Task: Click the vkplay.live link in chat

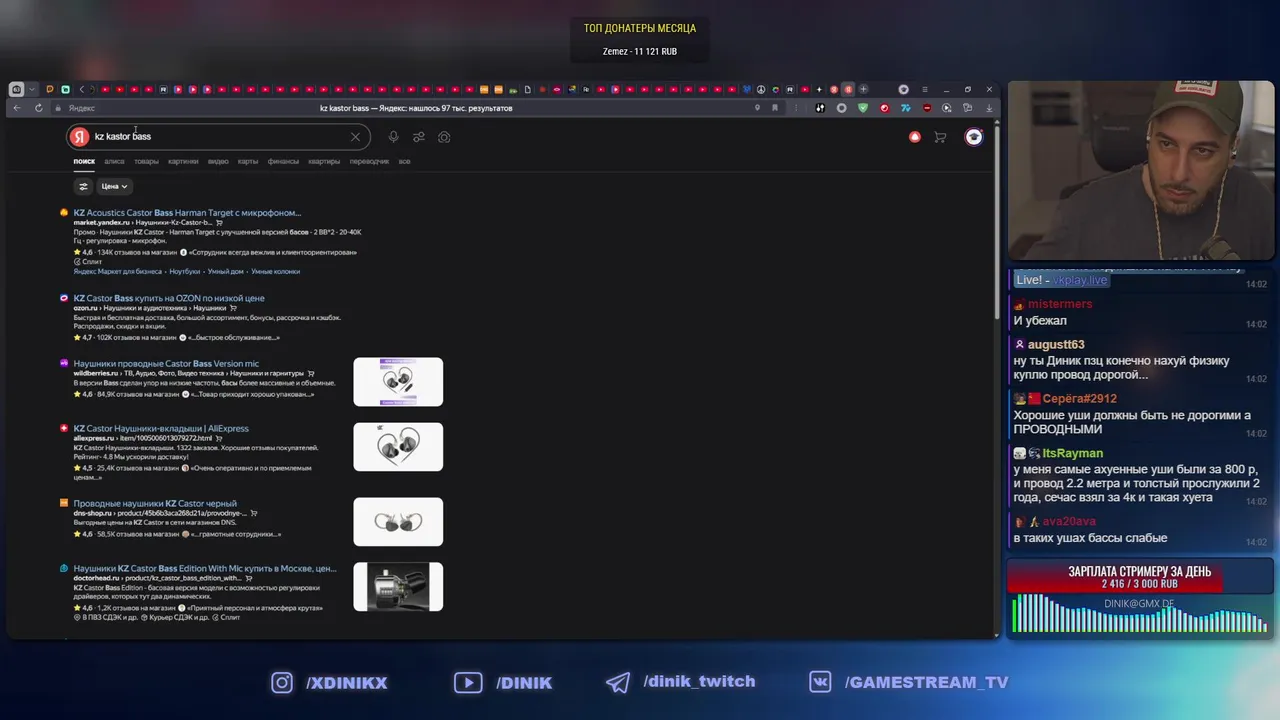Action: pos(1080,280)
